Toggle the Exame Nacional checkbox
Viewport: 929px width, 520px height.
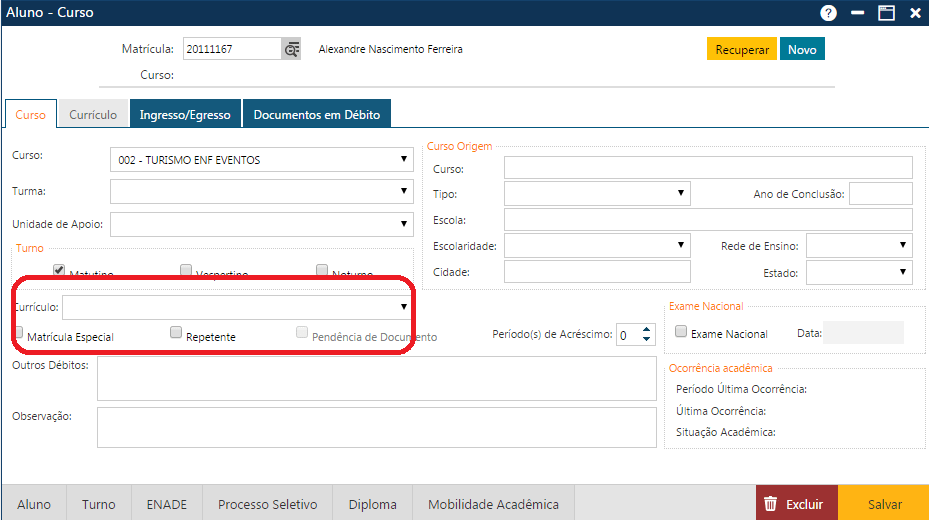pos(681,332)
